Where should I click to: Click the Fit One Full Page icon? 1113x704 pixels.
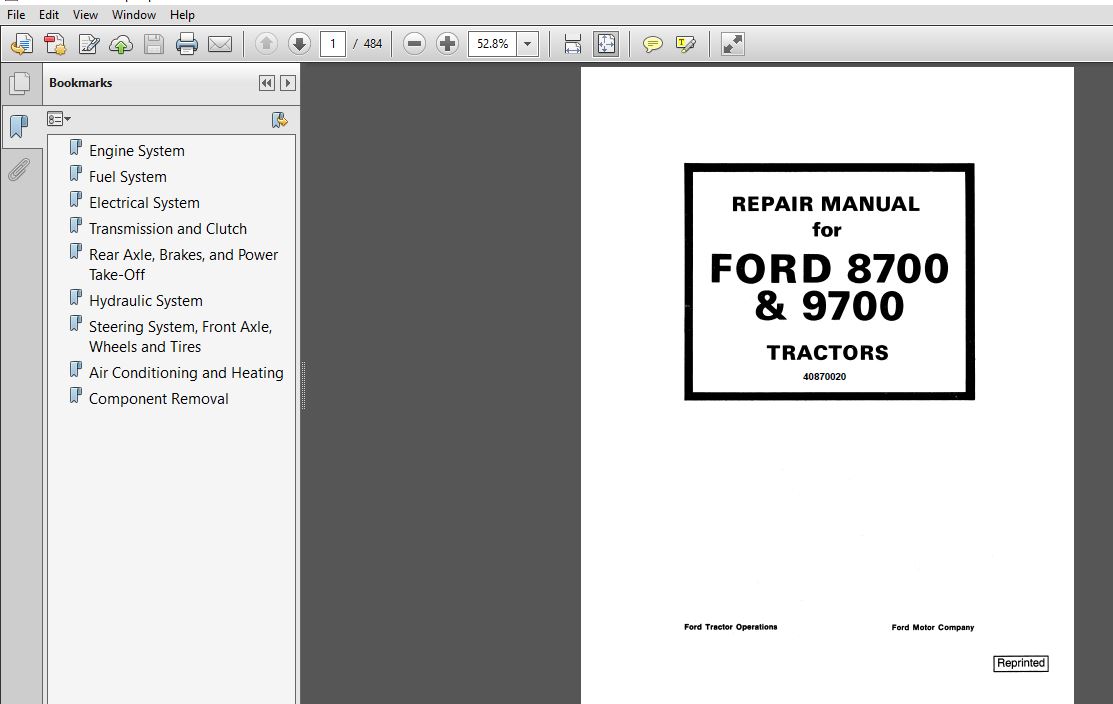tap(606, 44)
